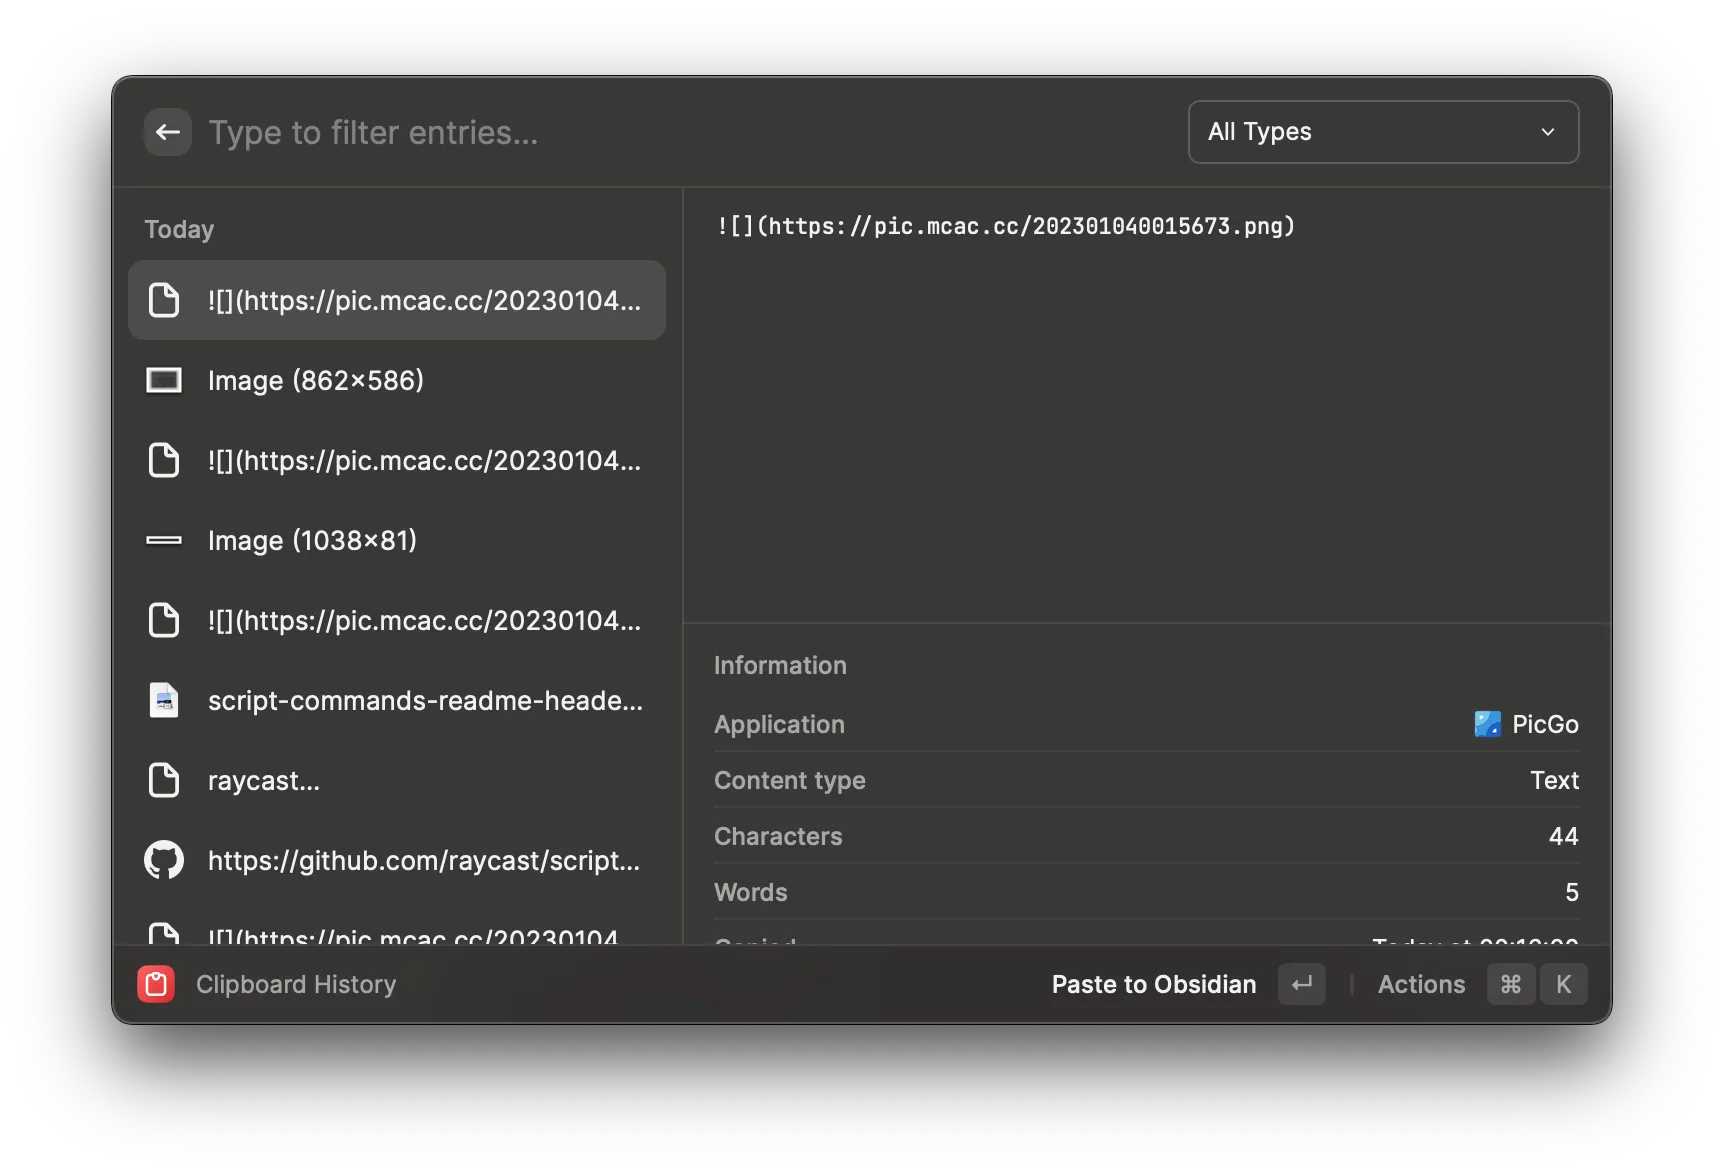Open the Actions menu
This screenshot has width=1724, height=1172.
pos(1421,984)
